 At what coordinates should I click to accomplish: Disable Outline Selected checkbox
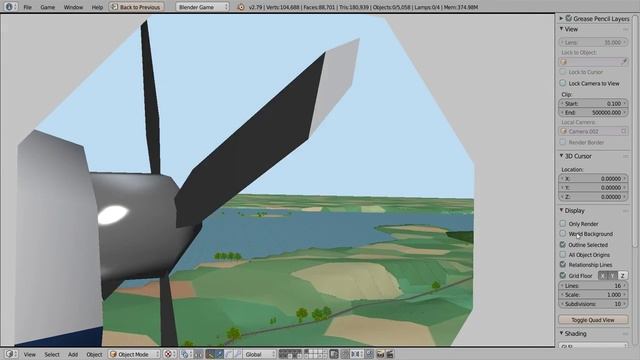click(563, 244)
